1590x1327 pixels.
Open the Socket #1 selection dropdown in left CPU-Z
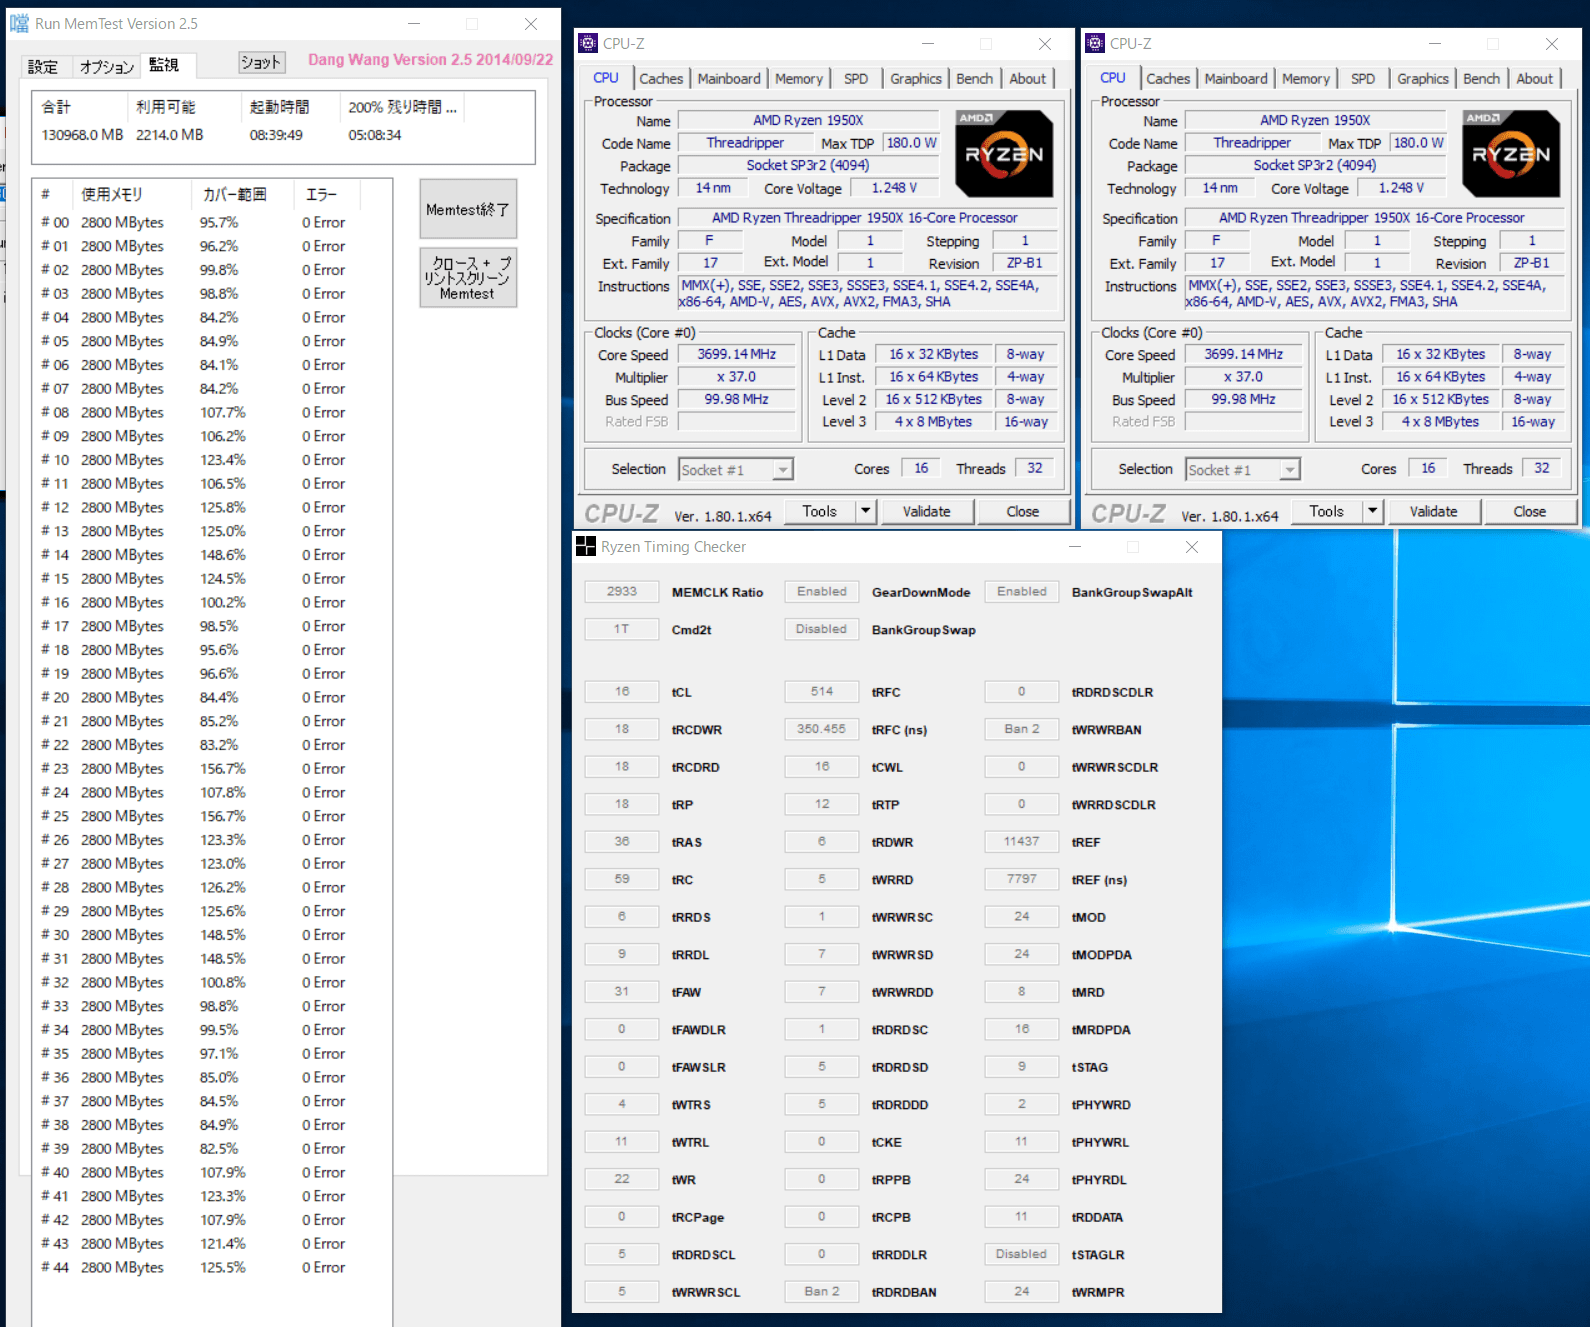pos(736,469)
